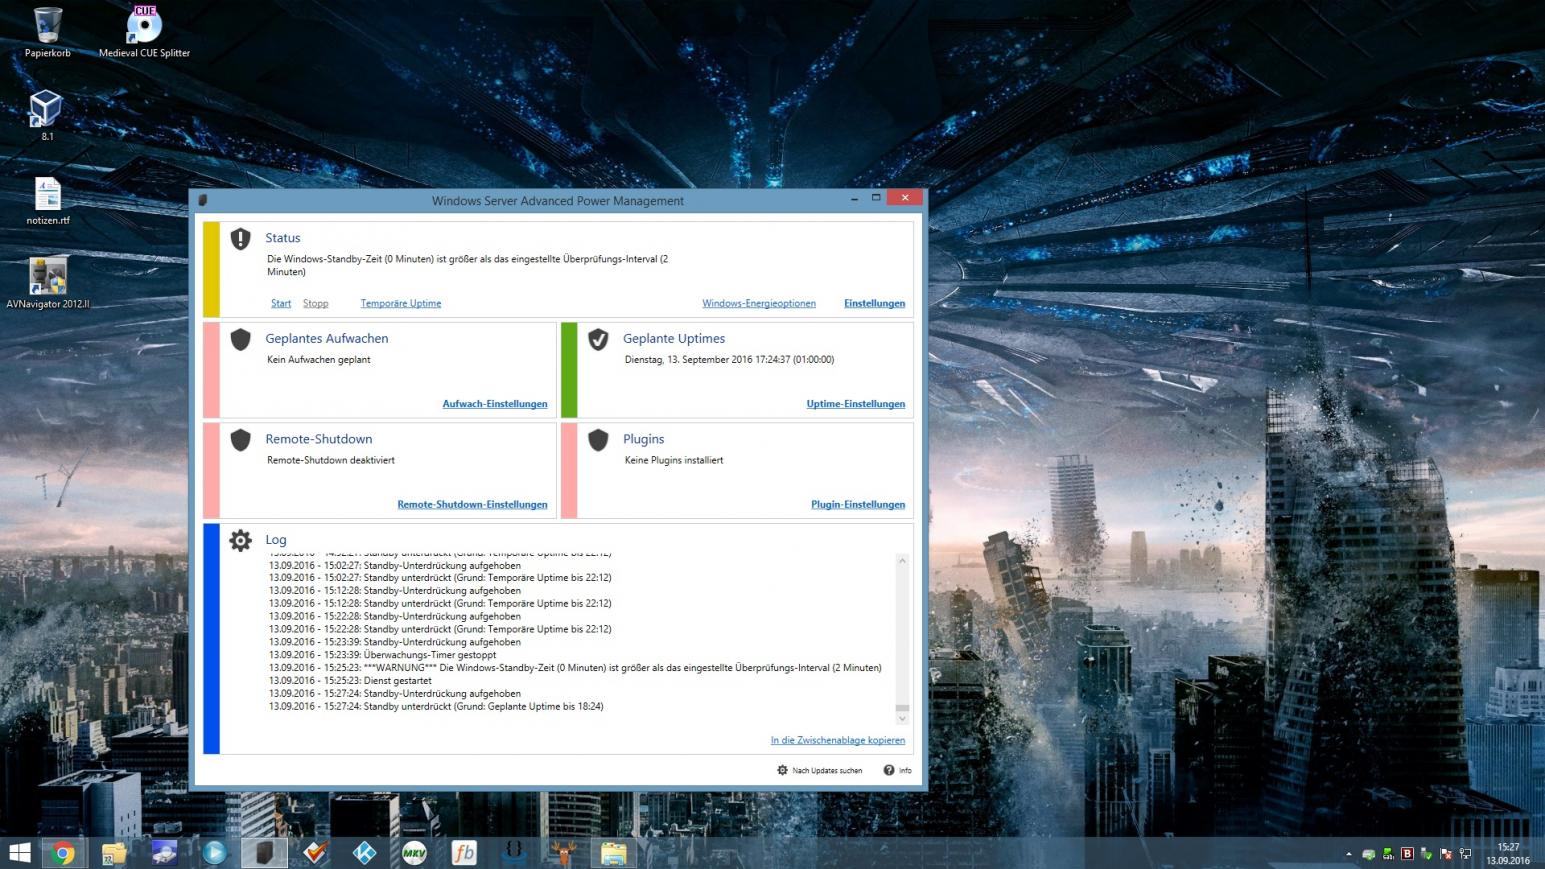Click the Remote-Shutdown shield icon
1545x869 pixels.
(x=240, y=440)
